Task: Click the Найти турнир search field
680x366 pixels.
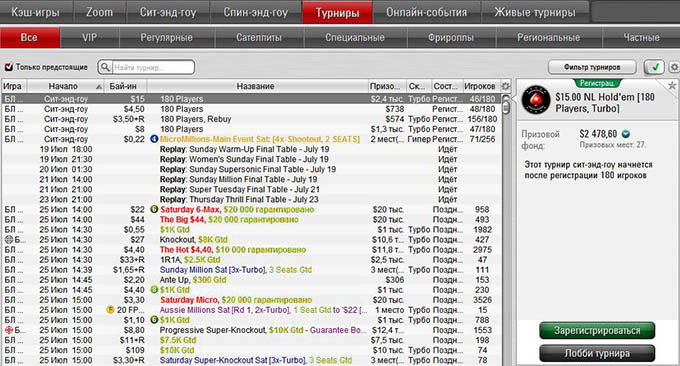Action: click(x=153, y=67)
